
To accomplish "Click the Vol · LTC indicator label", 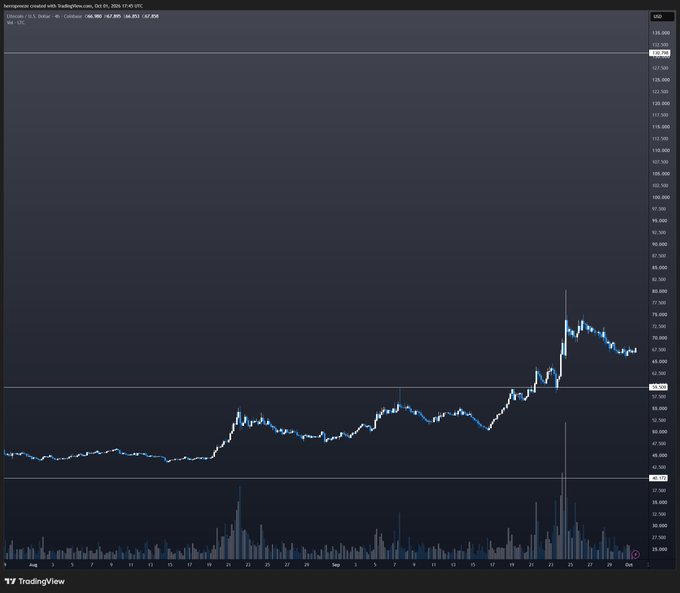I will (16, 23).
